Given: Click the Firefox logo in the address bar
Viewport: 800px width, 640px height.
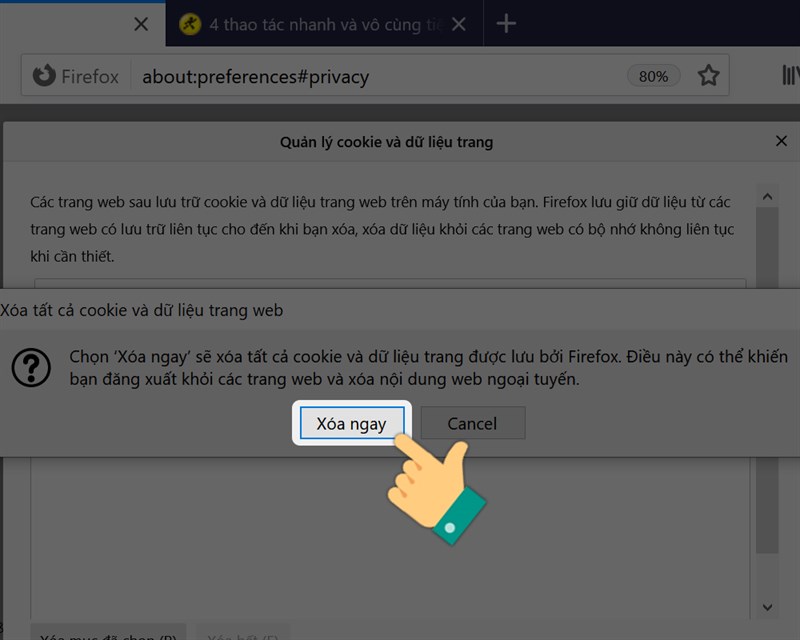Looking at the screenshot, I should 42,76.
